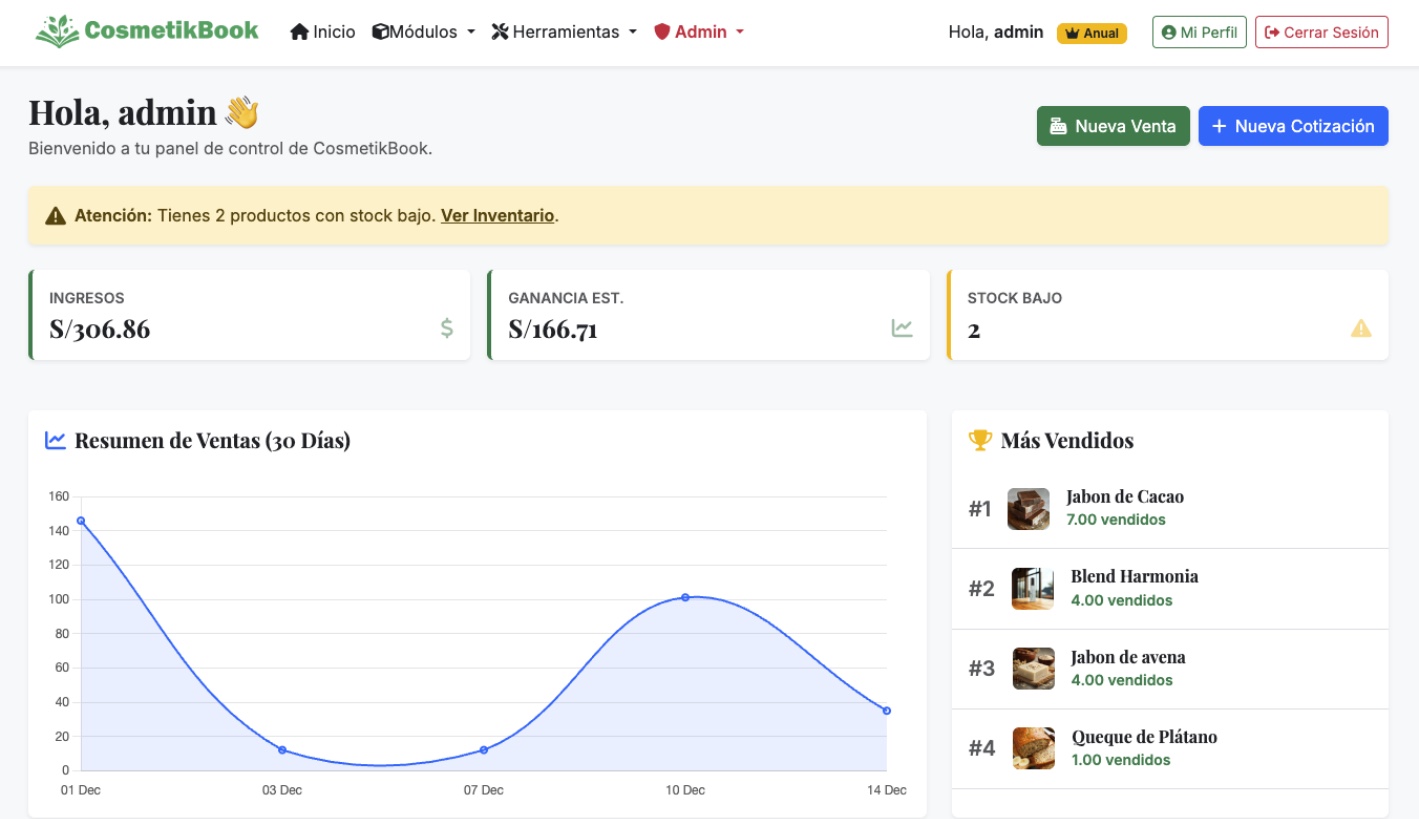Click the Nueva Cotización button
Image resolution: width=1419 pixels, height=819 pixels.
click(x=1292, y=127)
